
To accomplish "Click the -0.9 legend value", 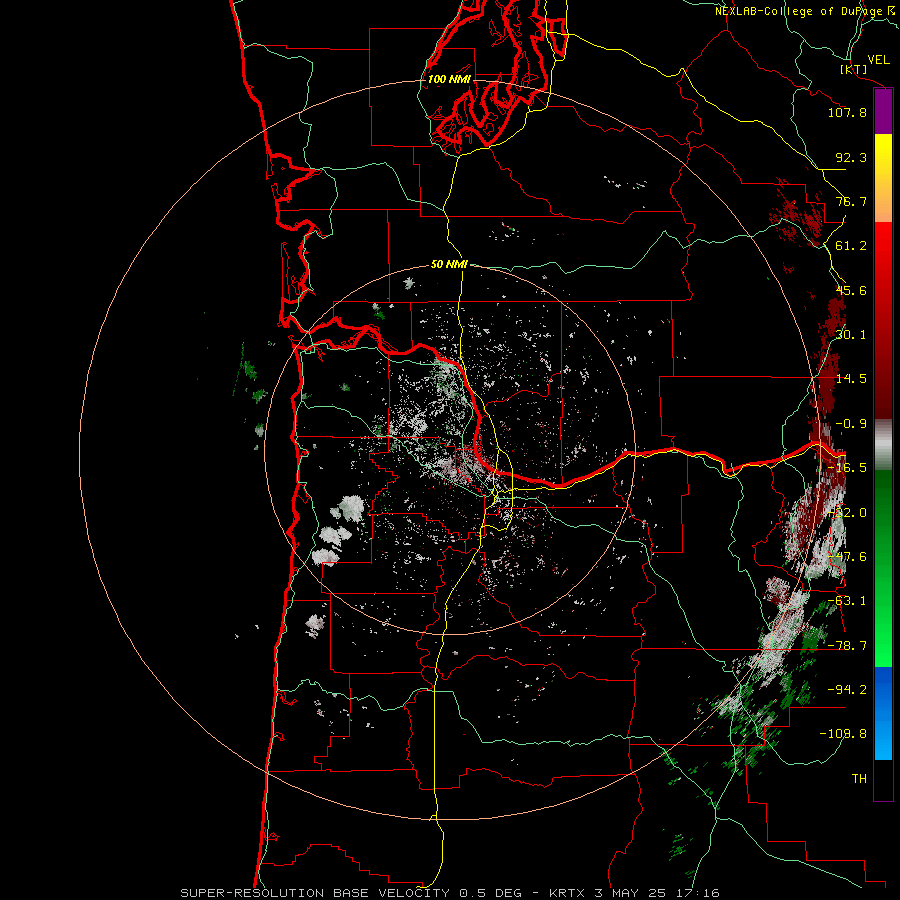I will pos(851,424).
